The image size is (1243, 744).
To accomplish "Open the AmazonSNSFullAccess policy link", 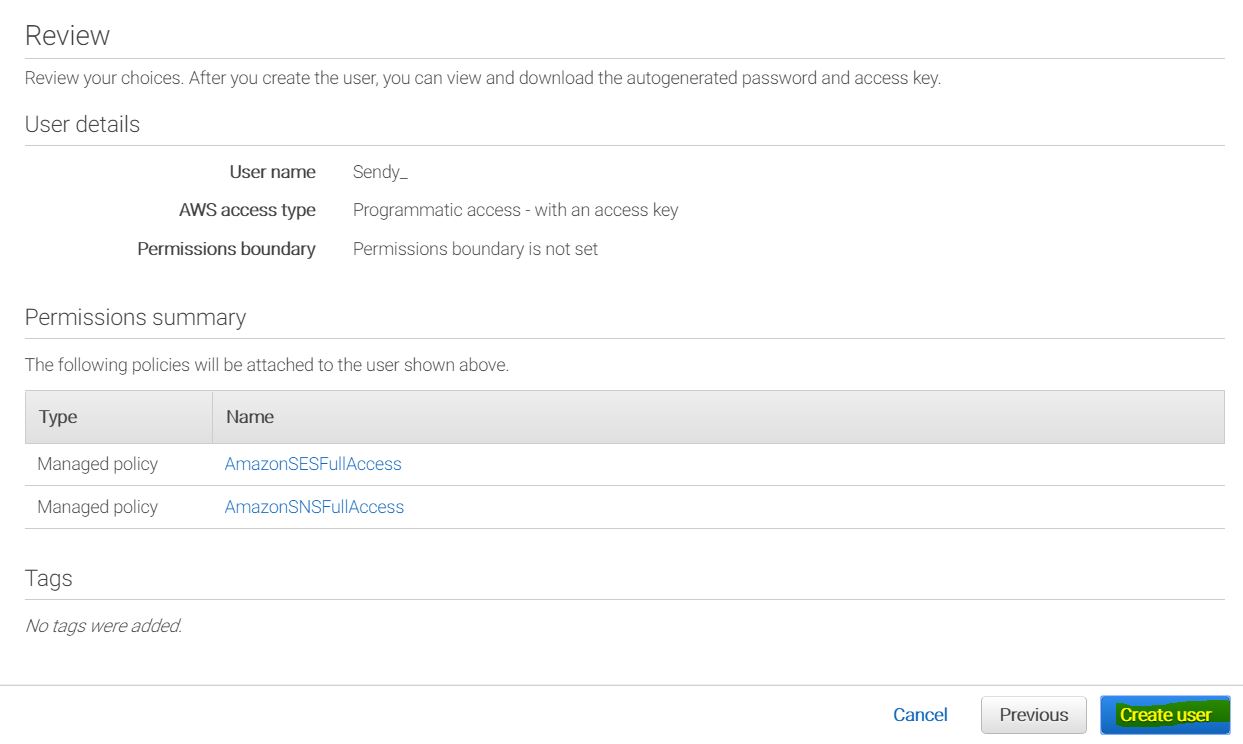I will pos(314,507).
